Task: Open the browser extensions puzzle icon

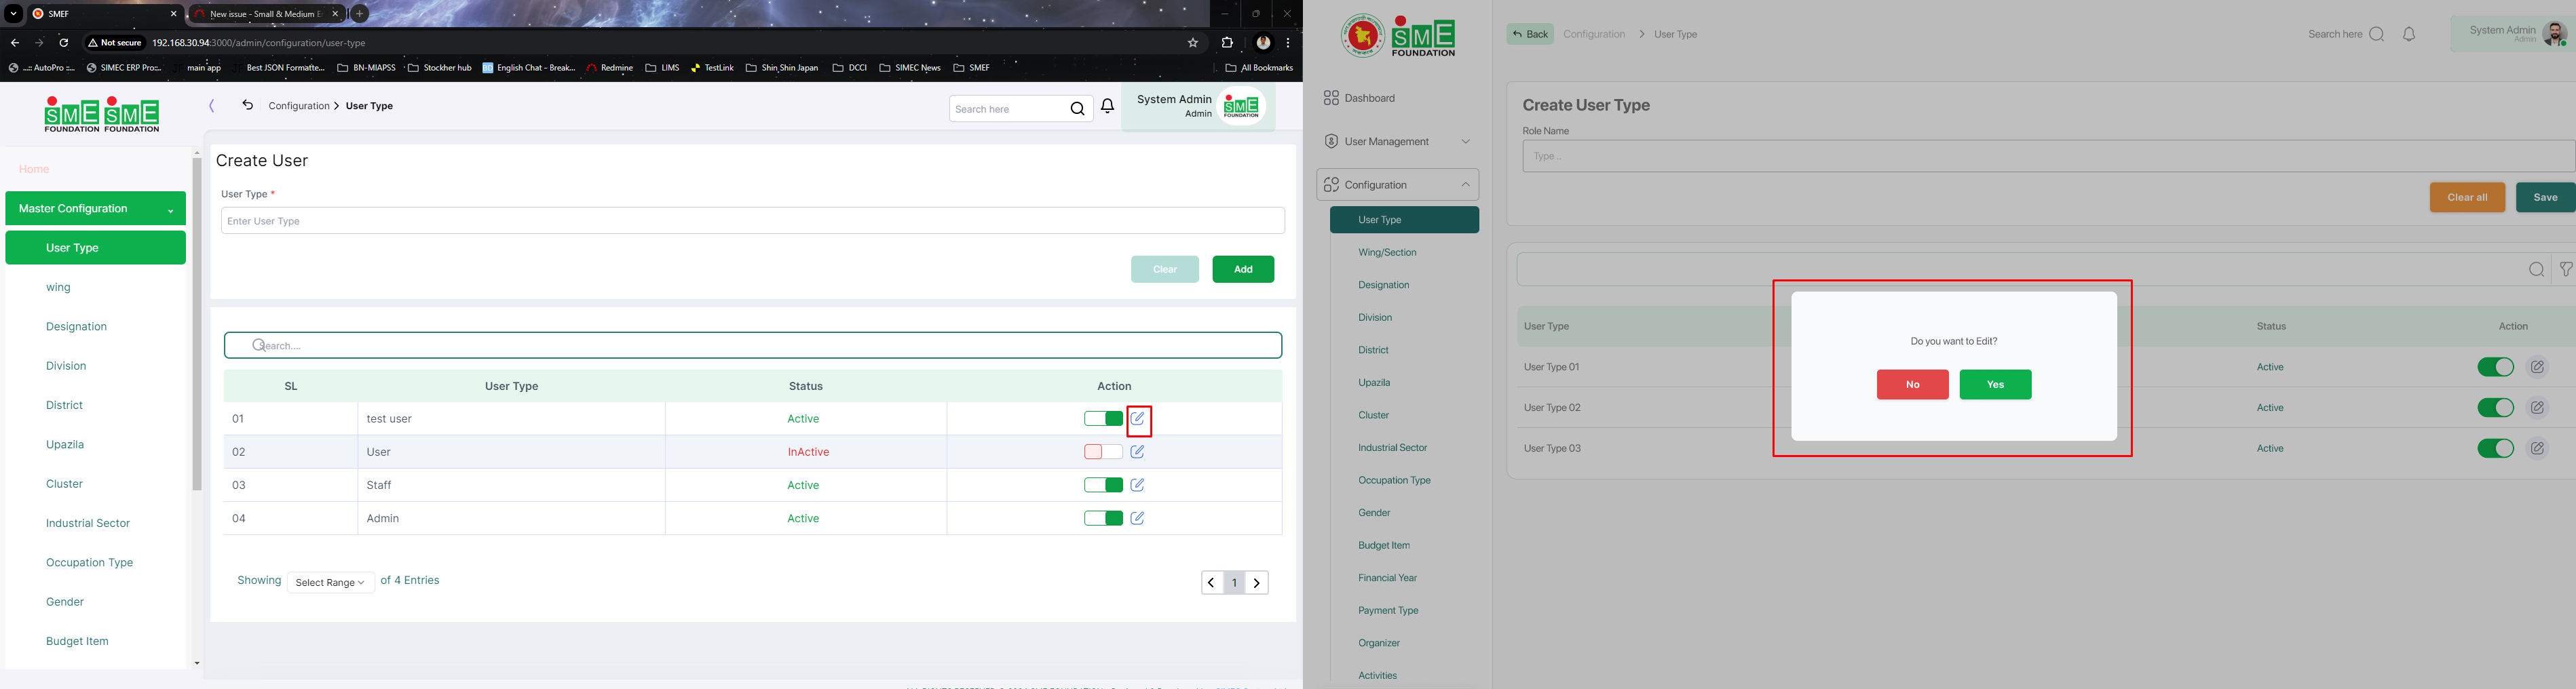Action: point(1227,43)
